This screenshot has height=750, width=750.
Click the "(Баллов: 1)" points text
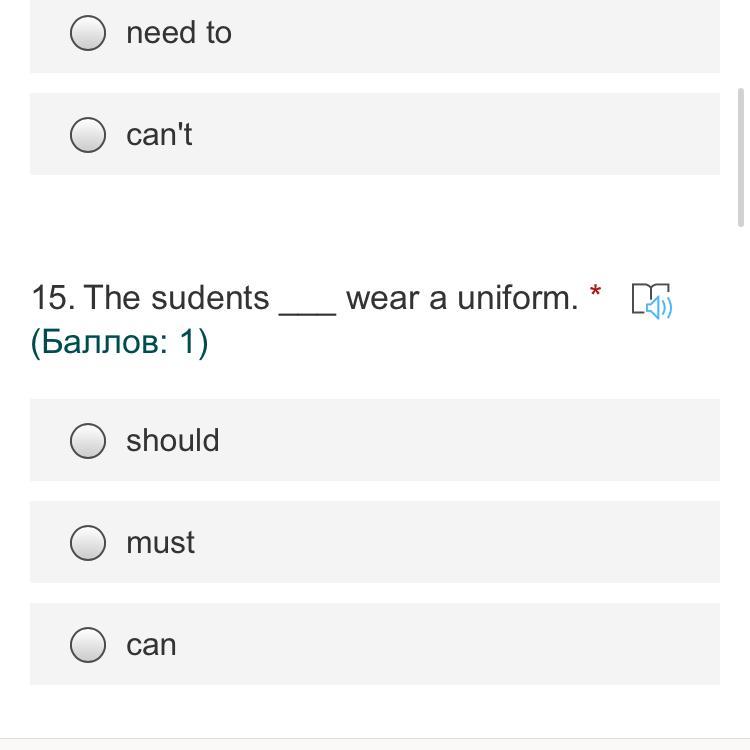point(119,342)
